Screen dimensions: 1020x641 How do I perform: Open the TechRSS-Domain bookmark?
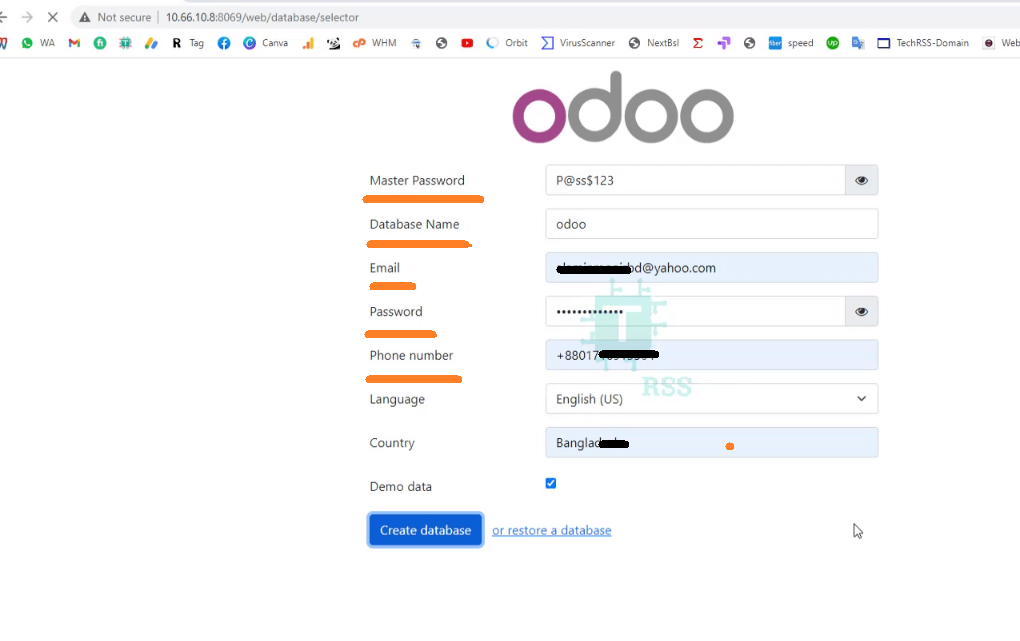[x=923, y=43]
